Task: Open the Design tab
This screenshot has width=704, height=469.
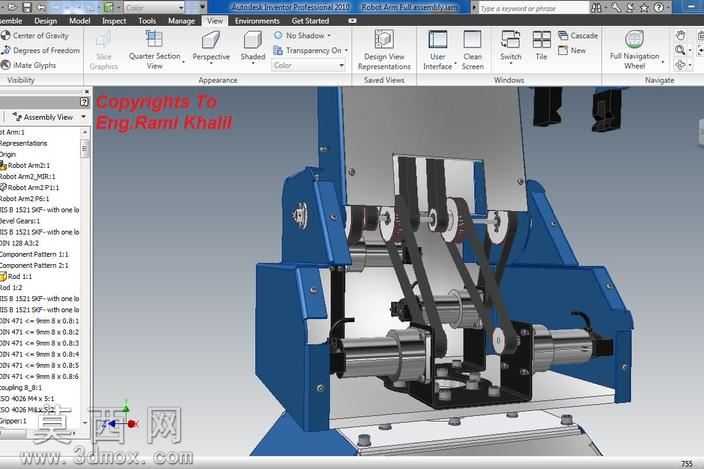Action: (45, 21)
